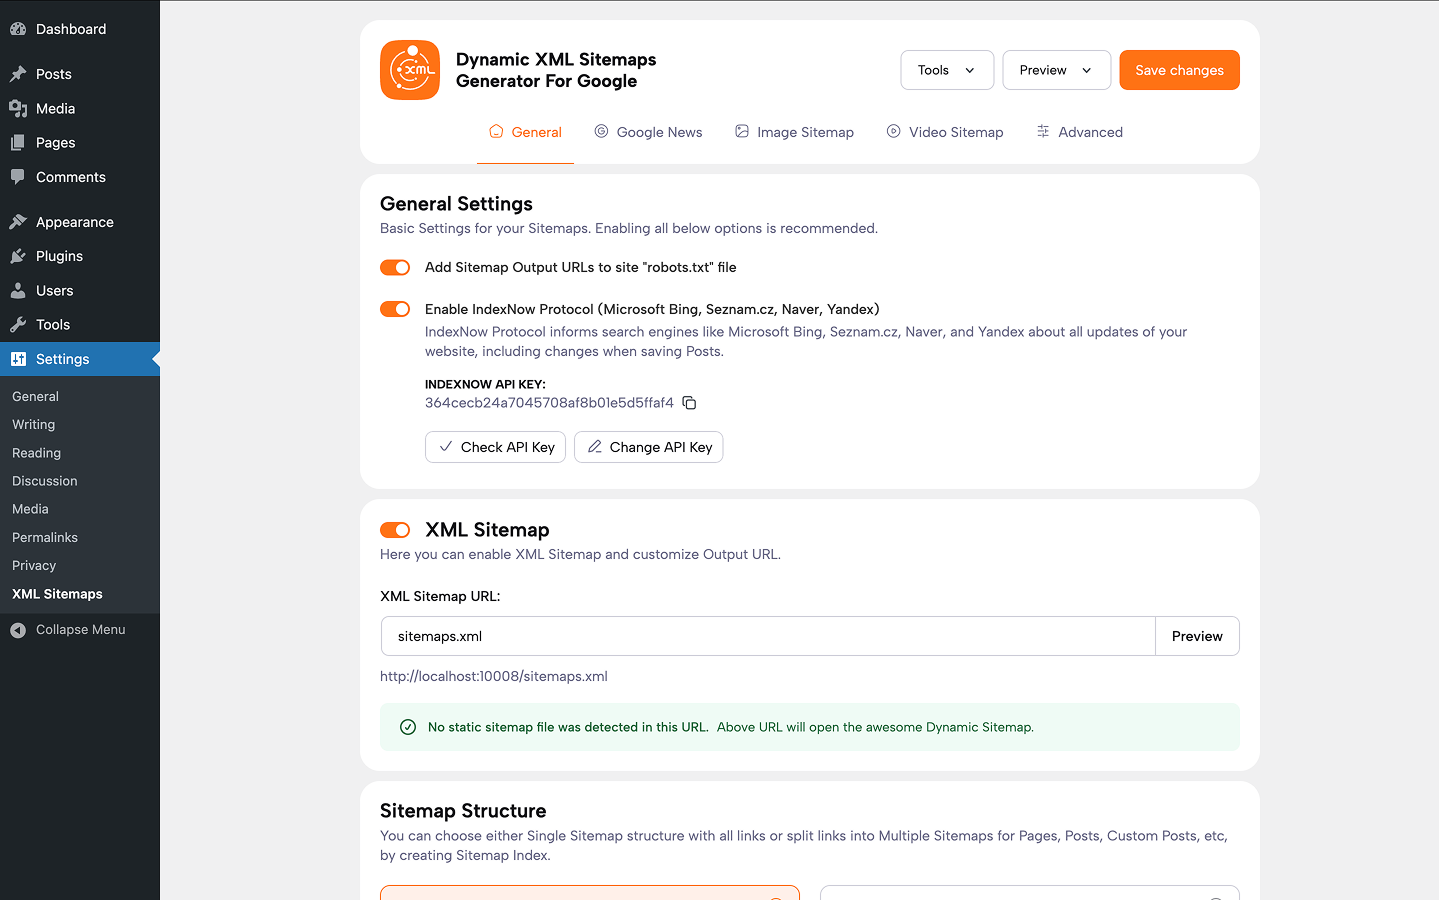Click the XML Sitemaps plugin logo
1439x900 pixels.
pyautogui.click(x=410, y=70)
